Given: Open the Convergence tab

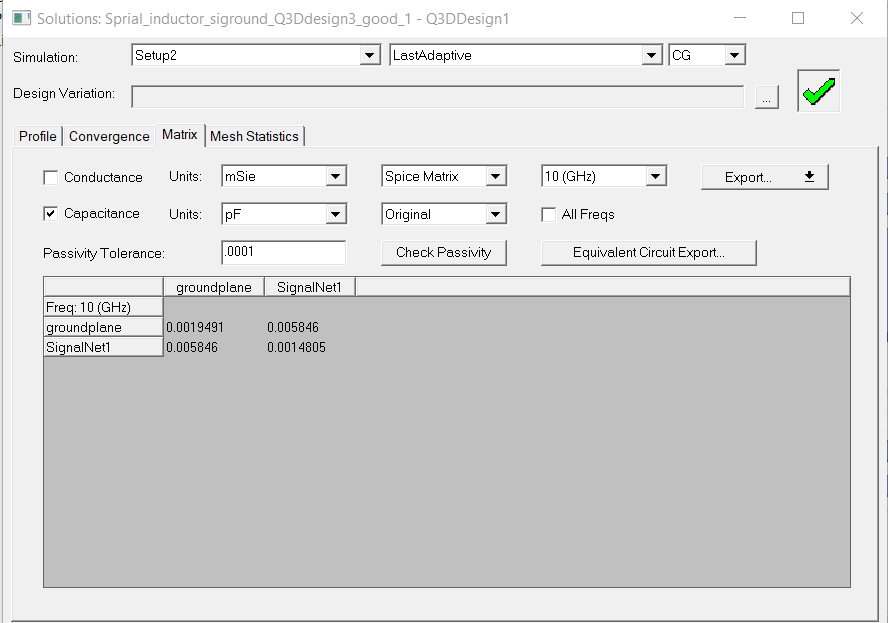Looking at the screenshot, I should pos(109,136).
